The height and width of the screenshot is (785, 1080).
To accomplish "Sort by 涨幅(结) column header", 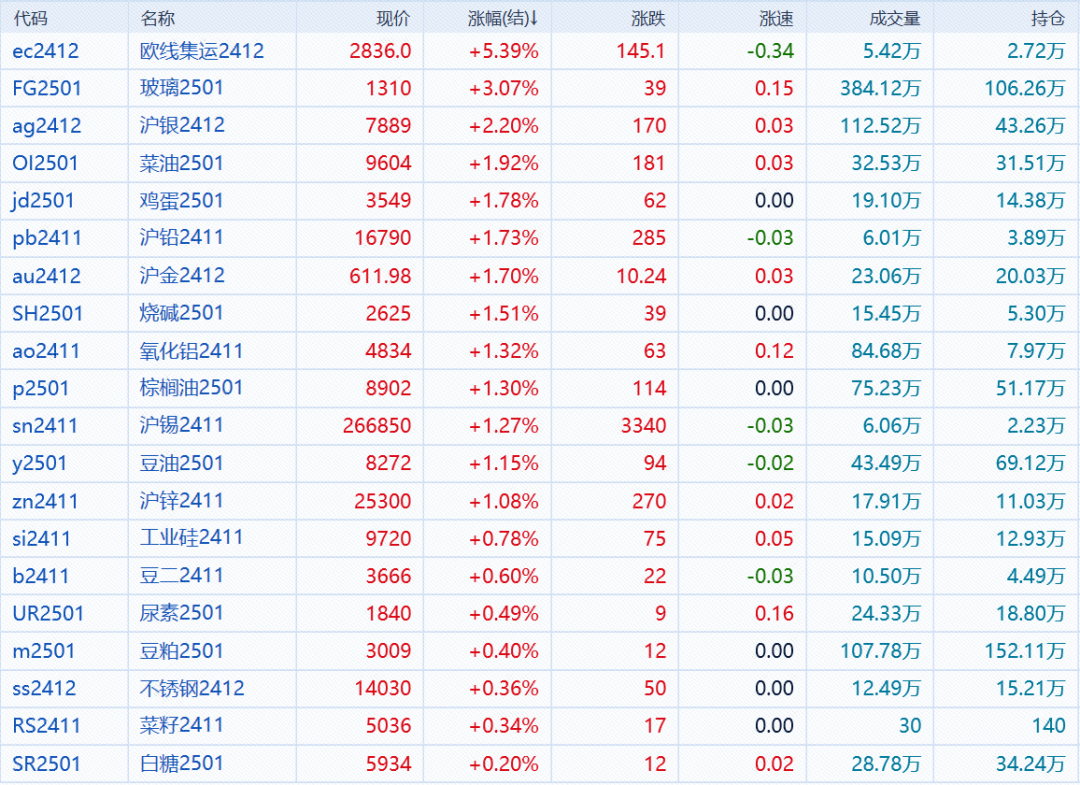I will point(503,19).
